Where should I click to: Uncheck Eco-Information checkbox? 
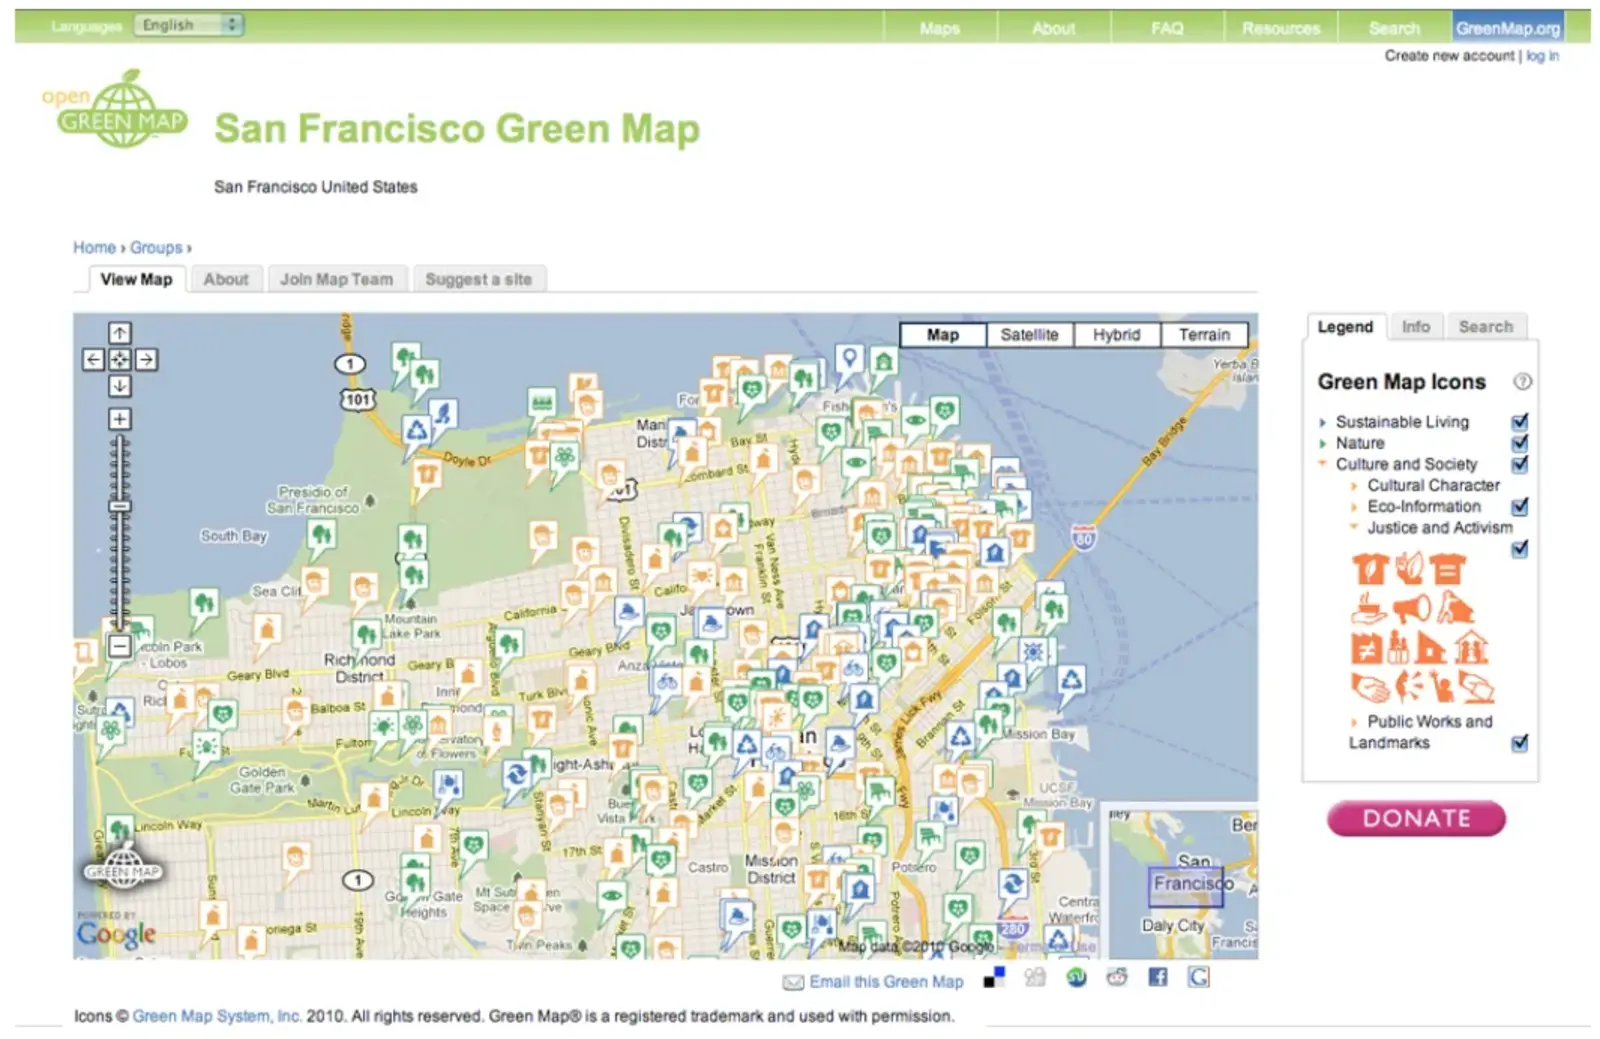tap(1520, 507)
